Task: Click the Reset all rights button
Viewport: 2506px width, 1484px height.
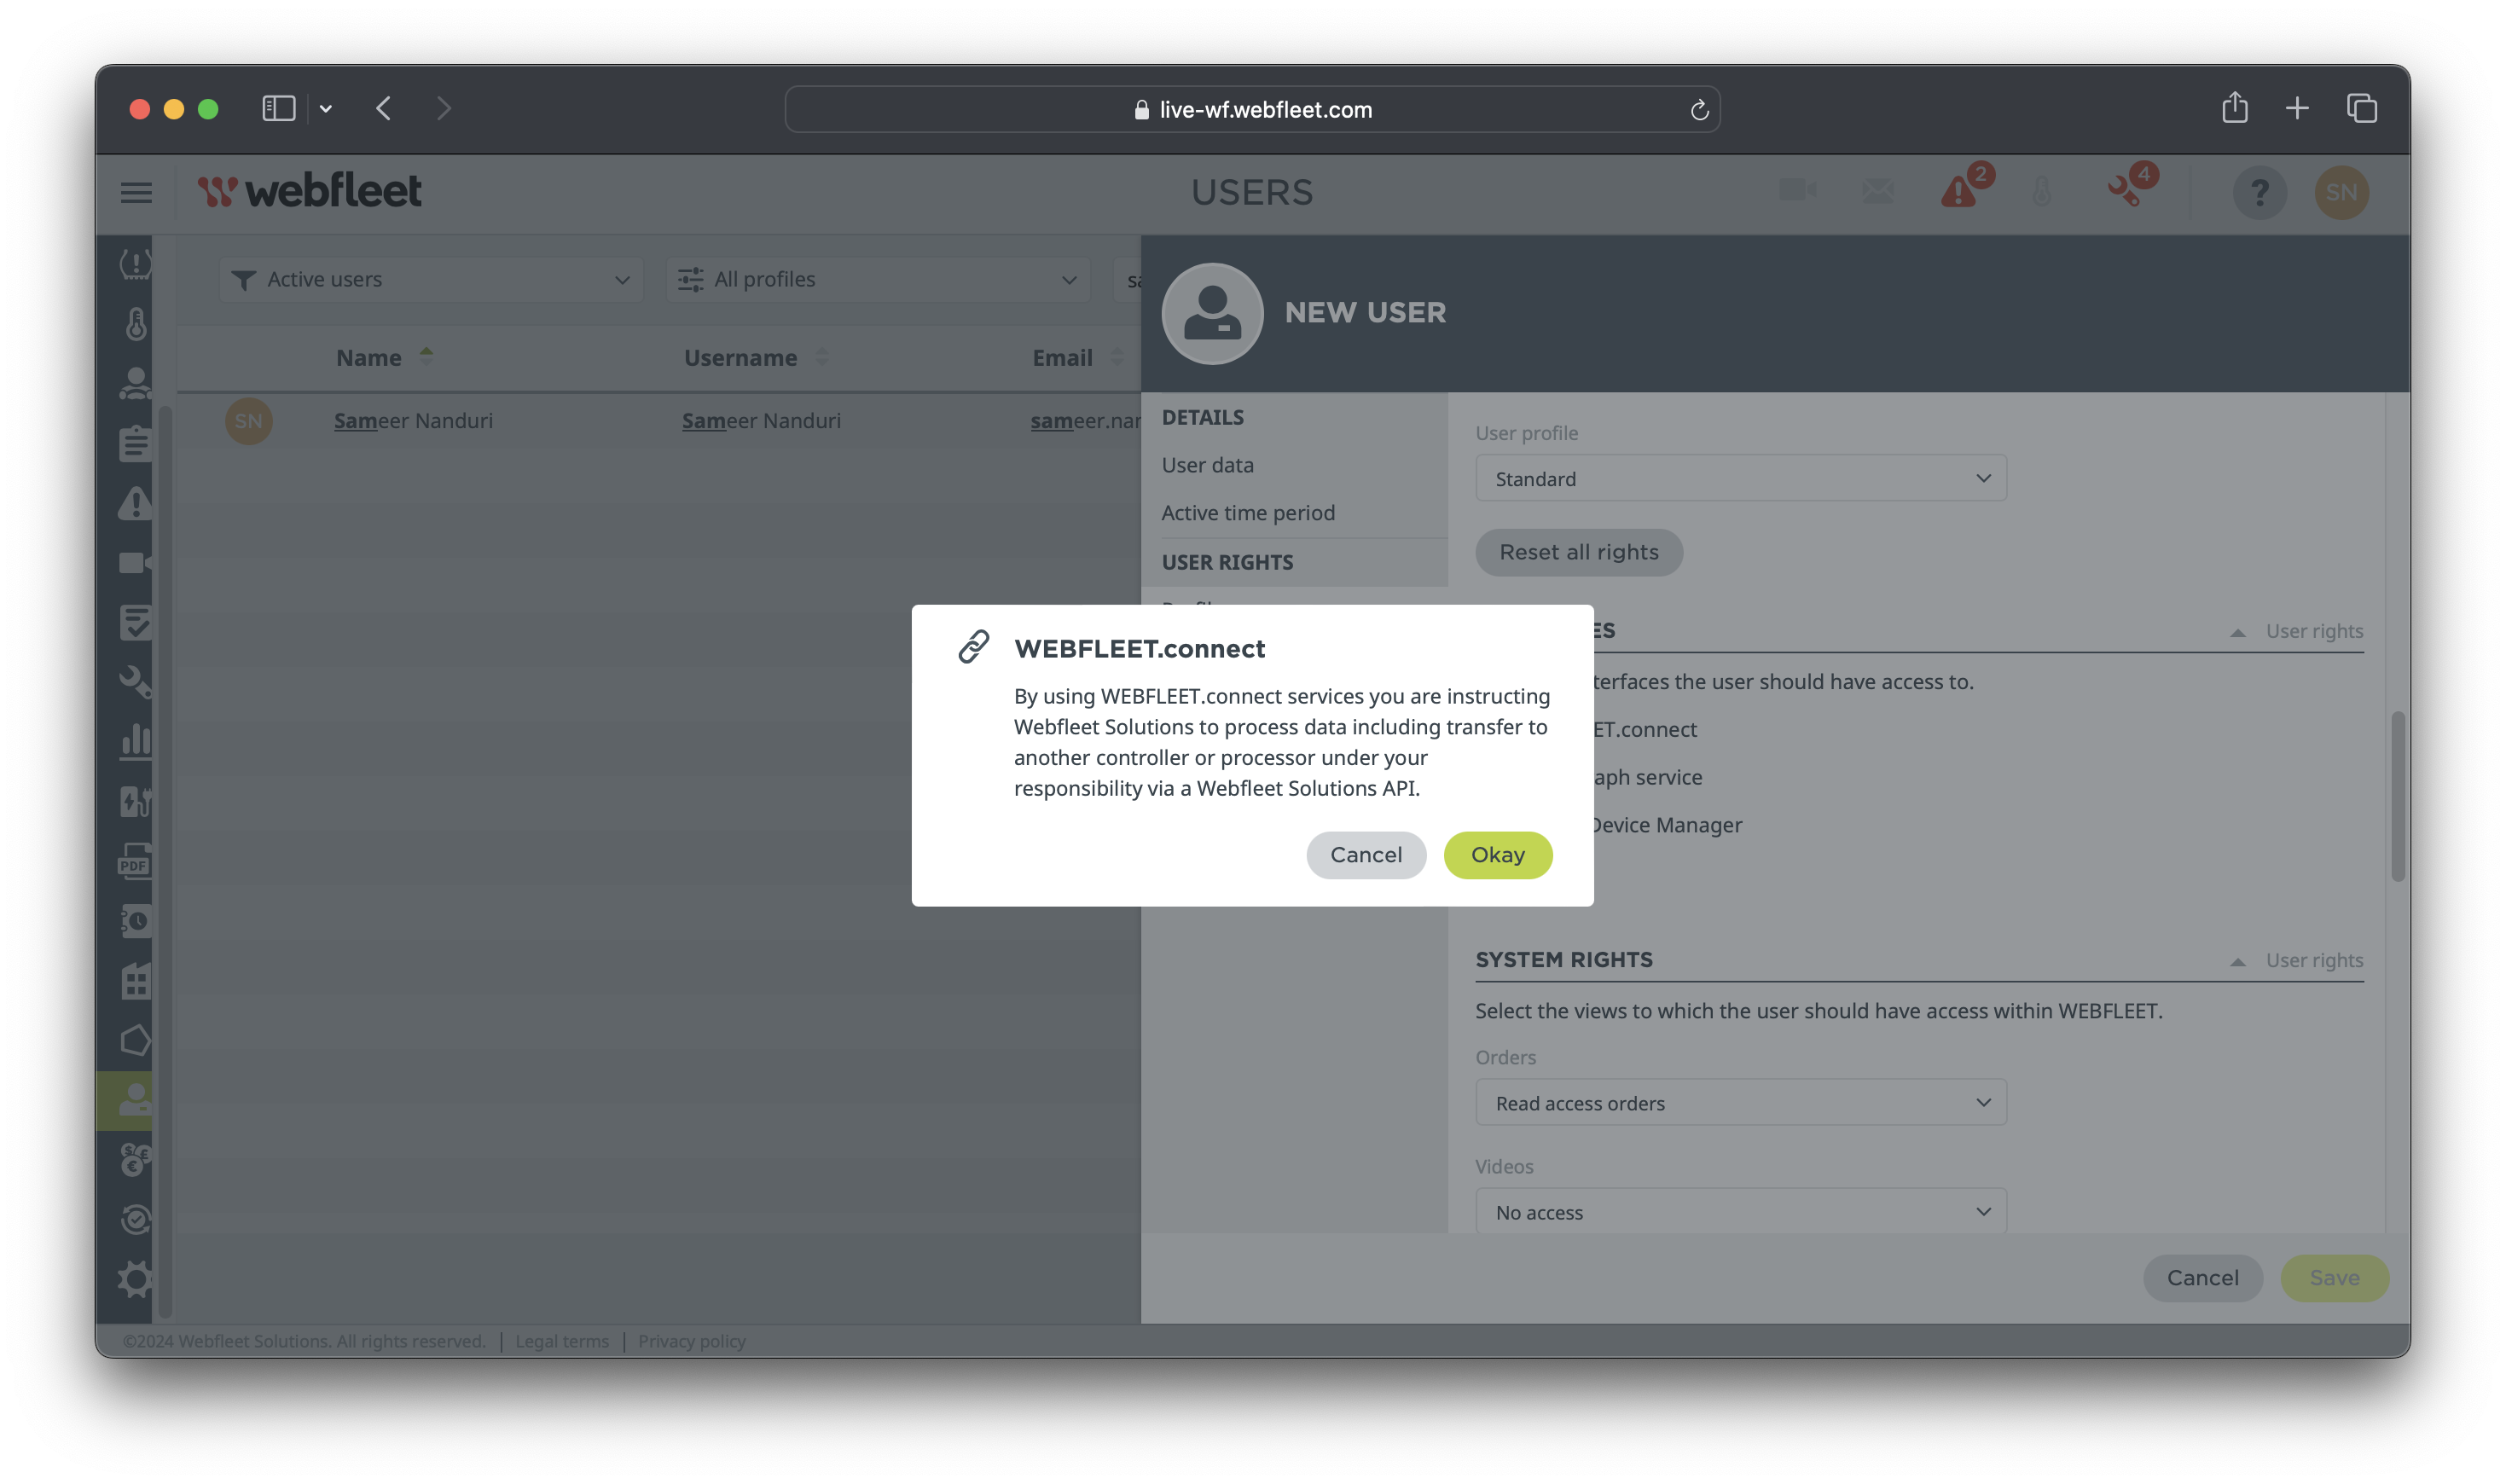Action: pos(1578,553)
